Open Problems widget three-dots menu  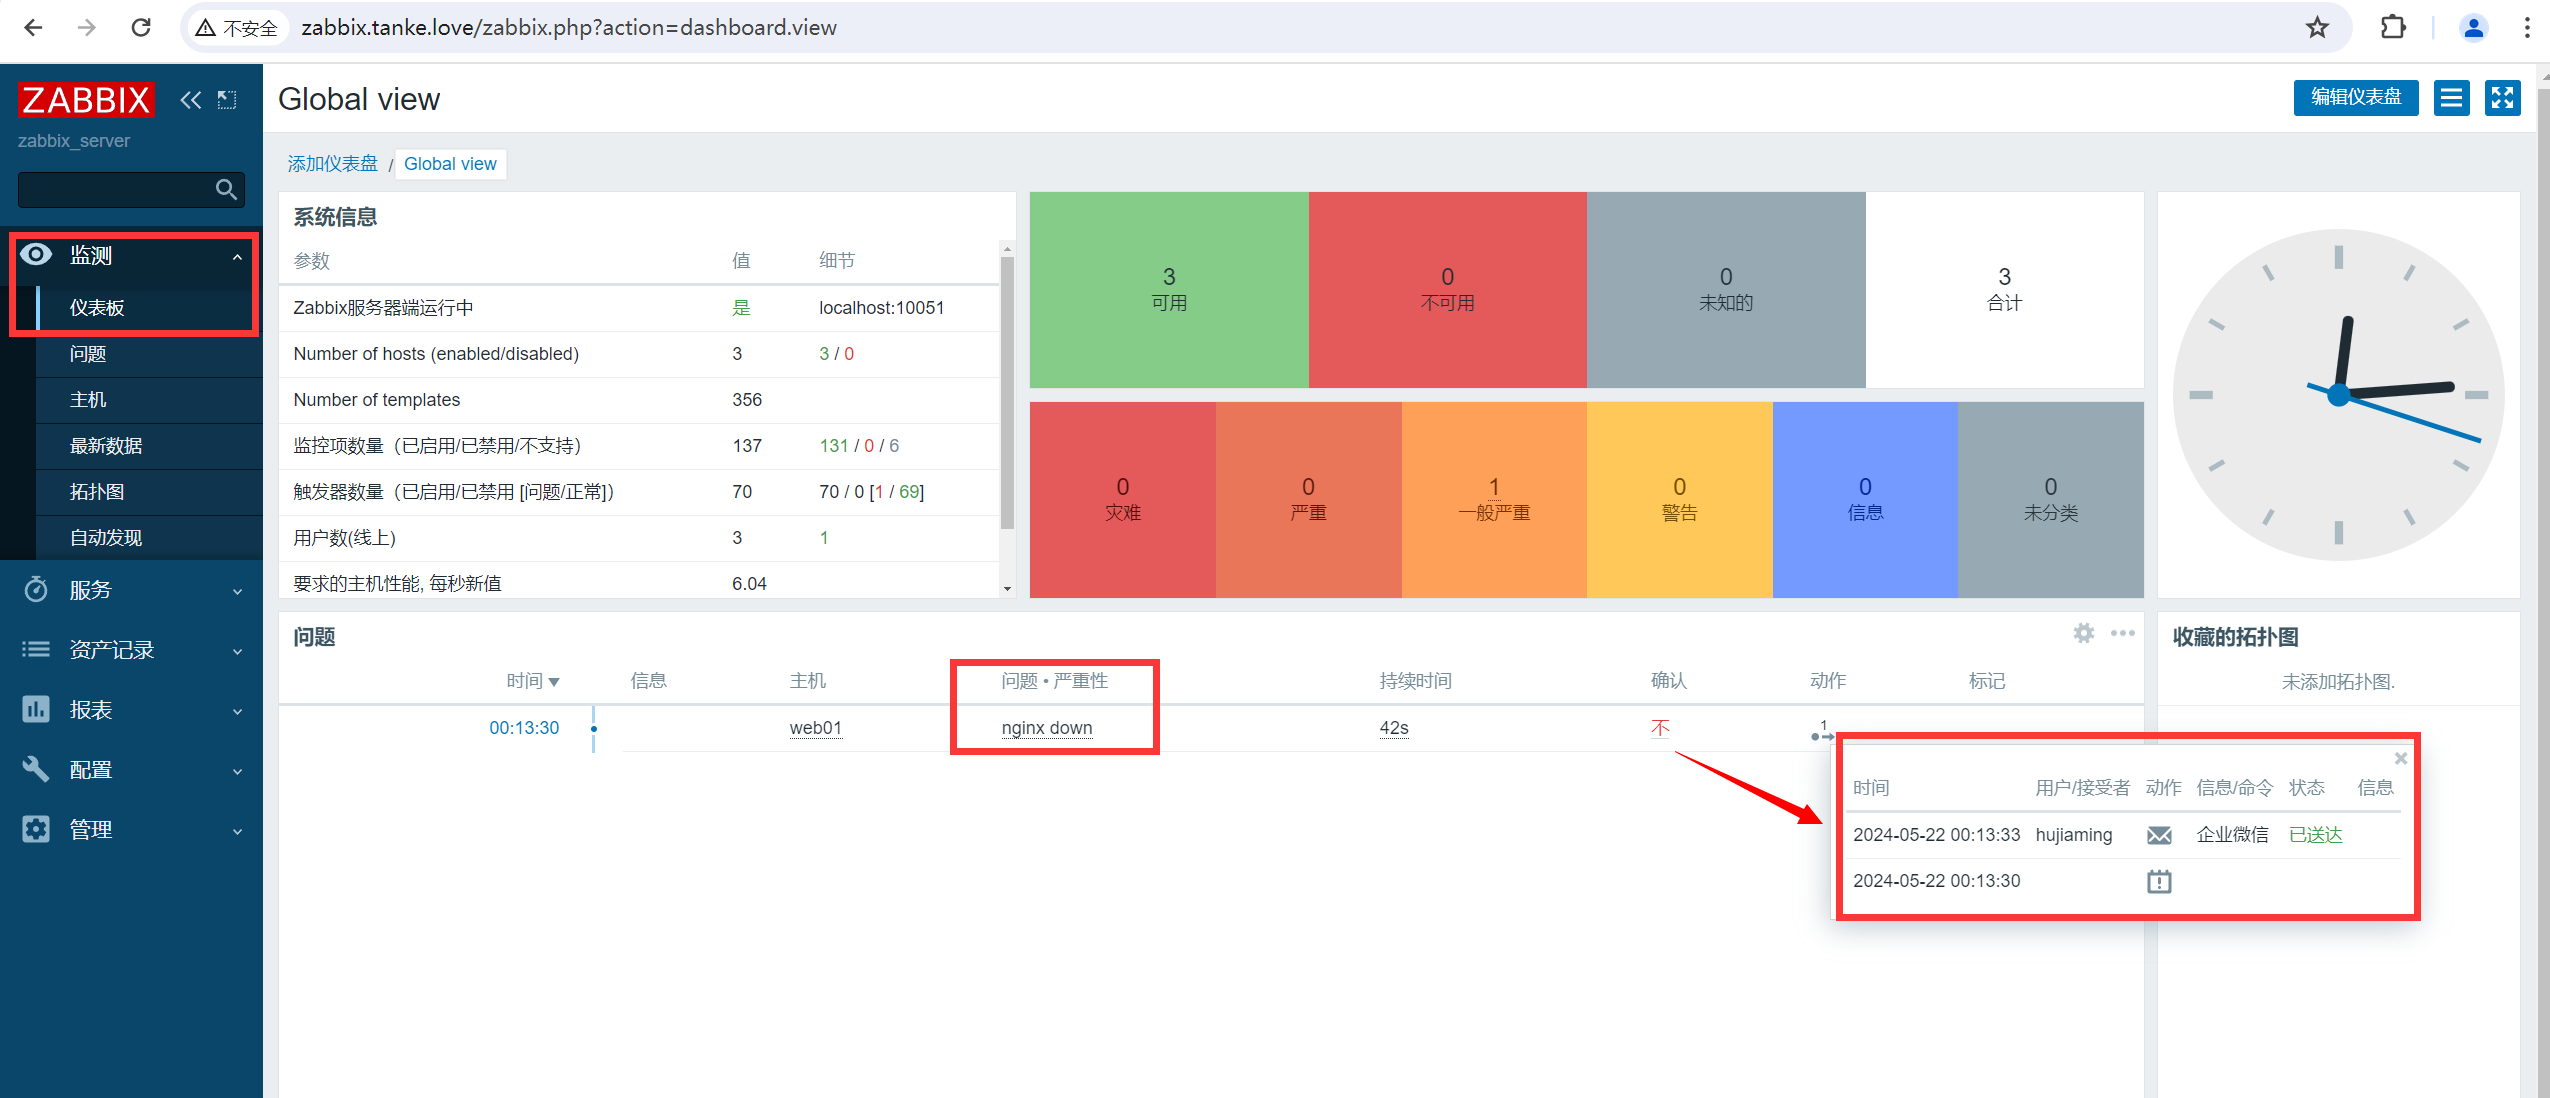[2122, 633]
